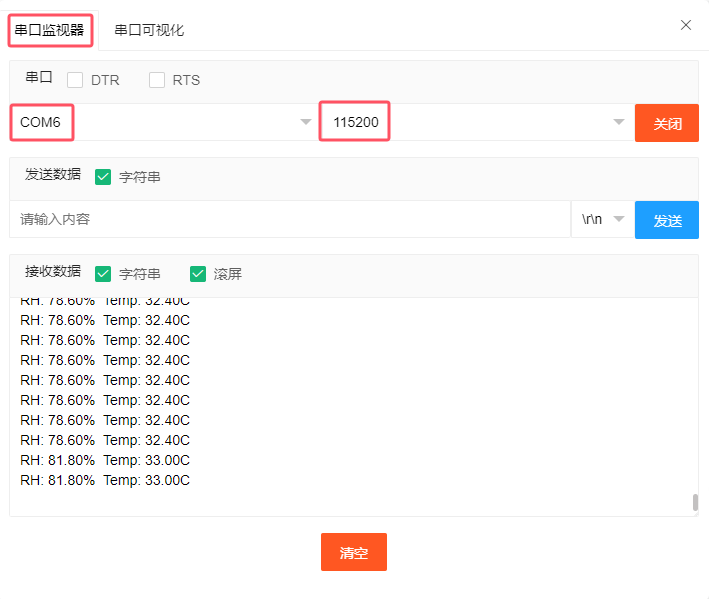Switch to the 串口监视器 tab

coord(50,30)
